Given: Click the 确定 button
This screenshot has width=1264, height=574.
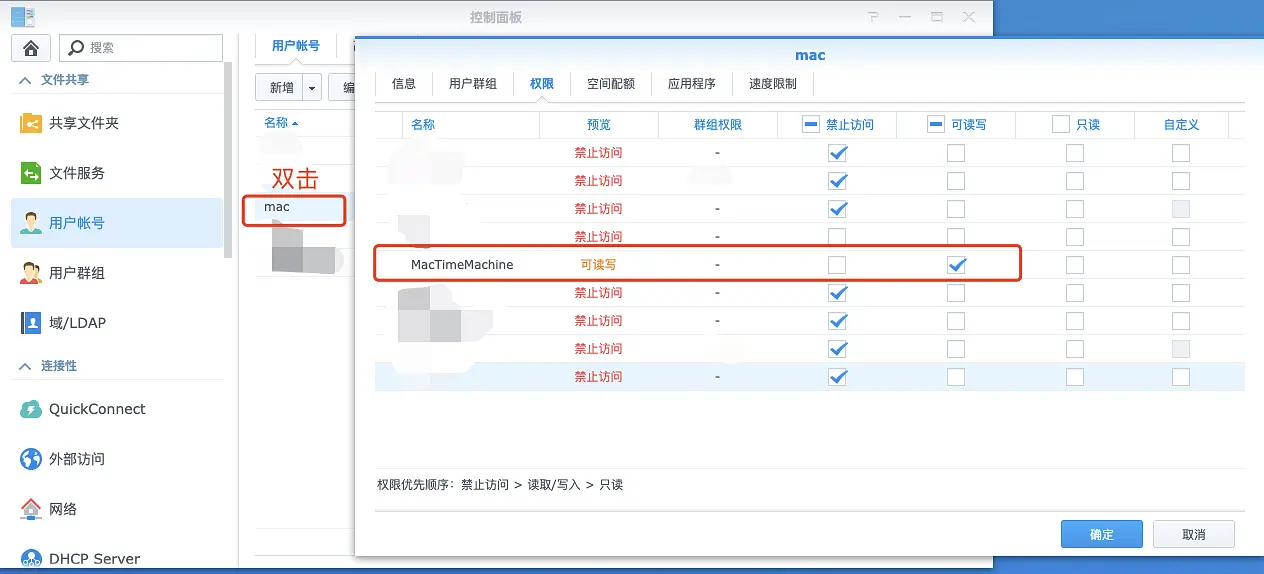Looking at the screenshot, I should coord(1102,534).
